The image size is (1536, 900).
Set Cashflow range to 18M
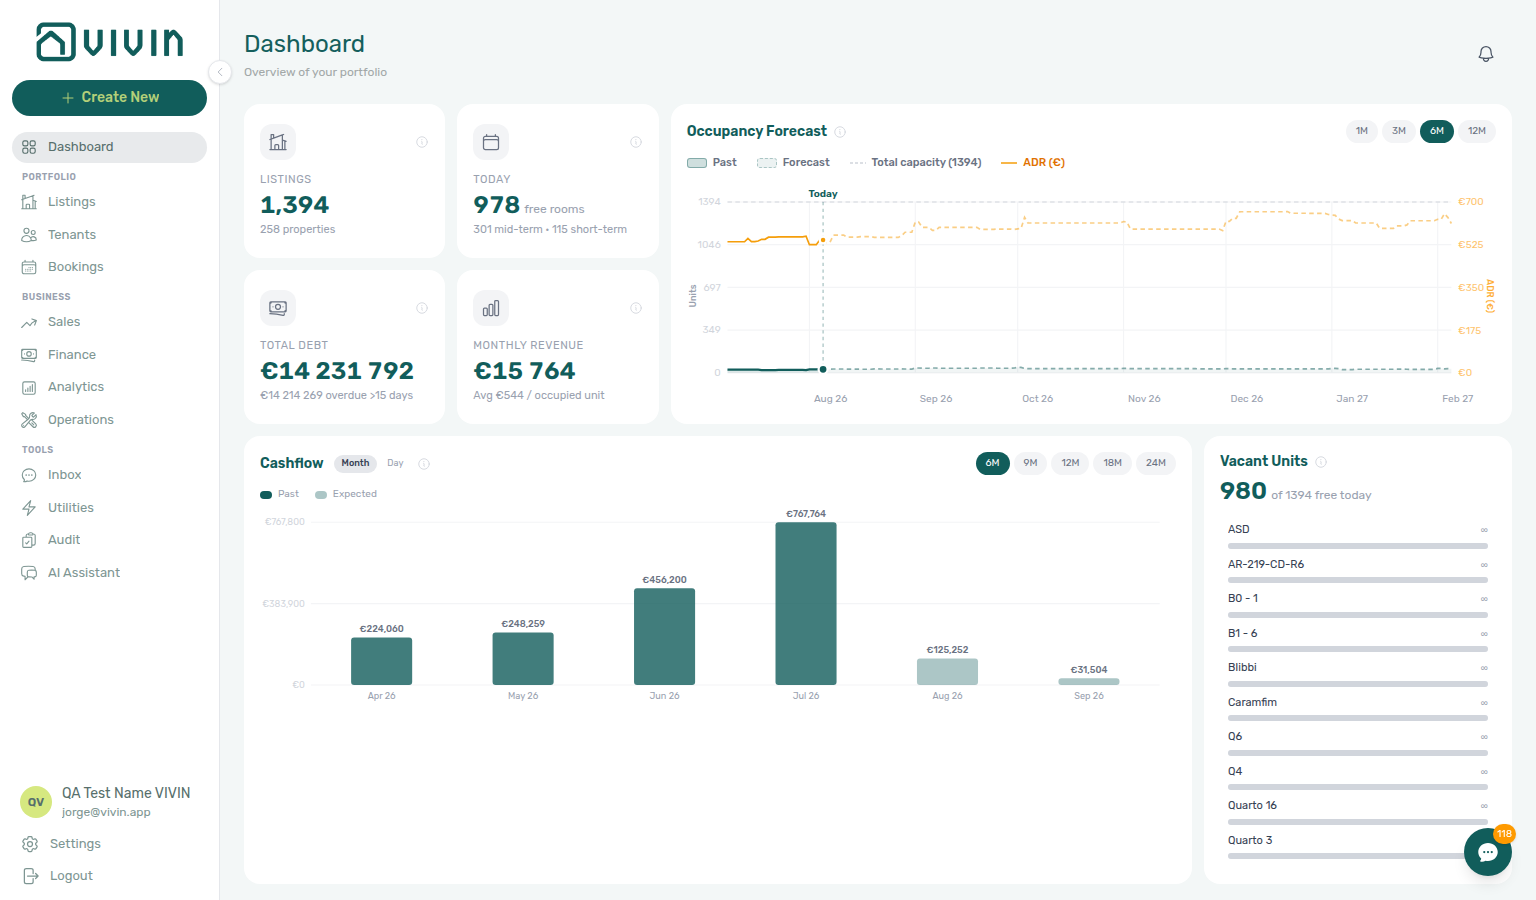(1113, 463)
